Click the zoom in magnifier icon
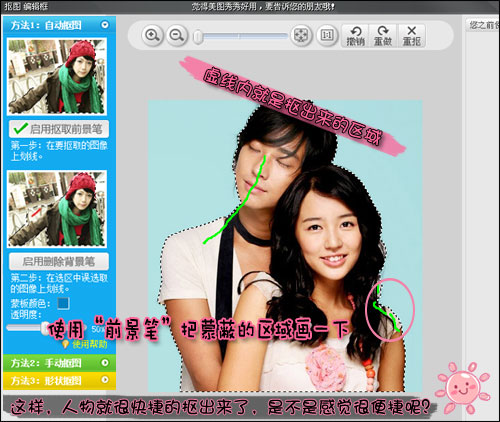500x422 pixels. [152, 35]
